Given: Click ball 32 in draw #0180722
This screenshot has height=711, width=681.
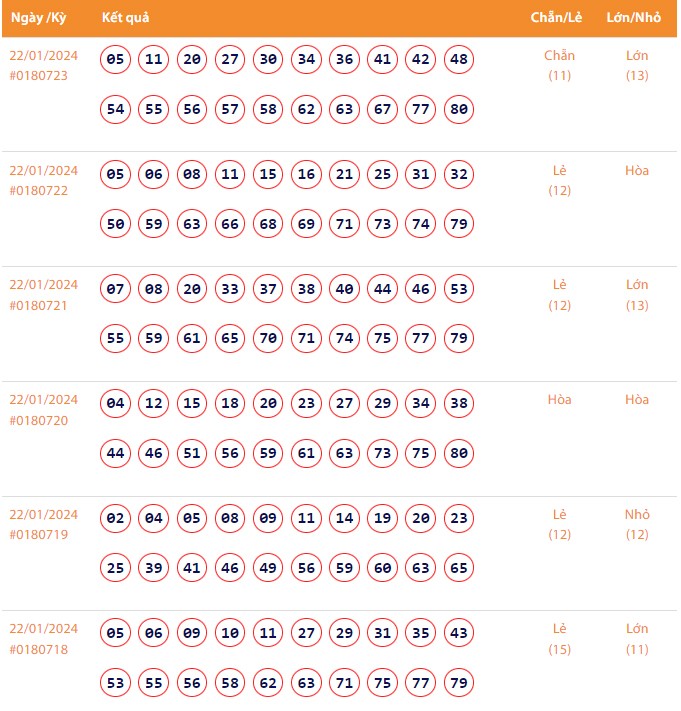Looking at the screenshot, I should click(x=459, y=174).
